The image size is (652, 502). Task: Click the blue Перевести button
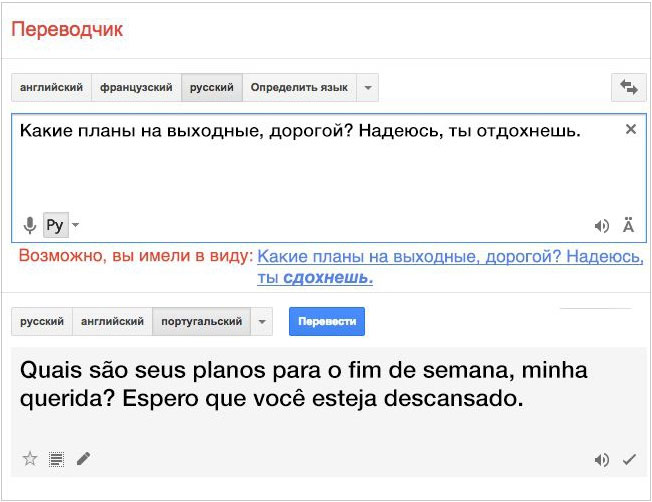[327, 321]
